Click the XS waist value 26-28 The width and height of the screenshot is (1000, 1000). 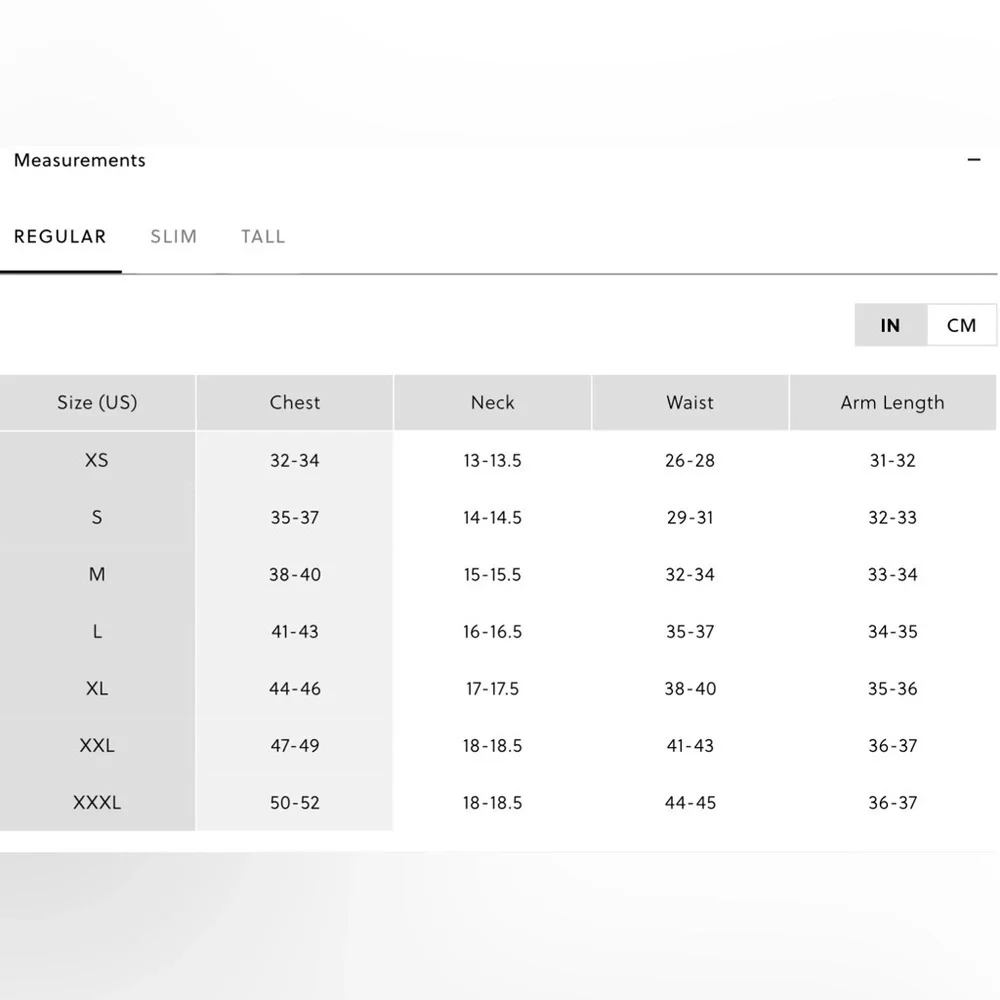[690, 460]
